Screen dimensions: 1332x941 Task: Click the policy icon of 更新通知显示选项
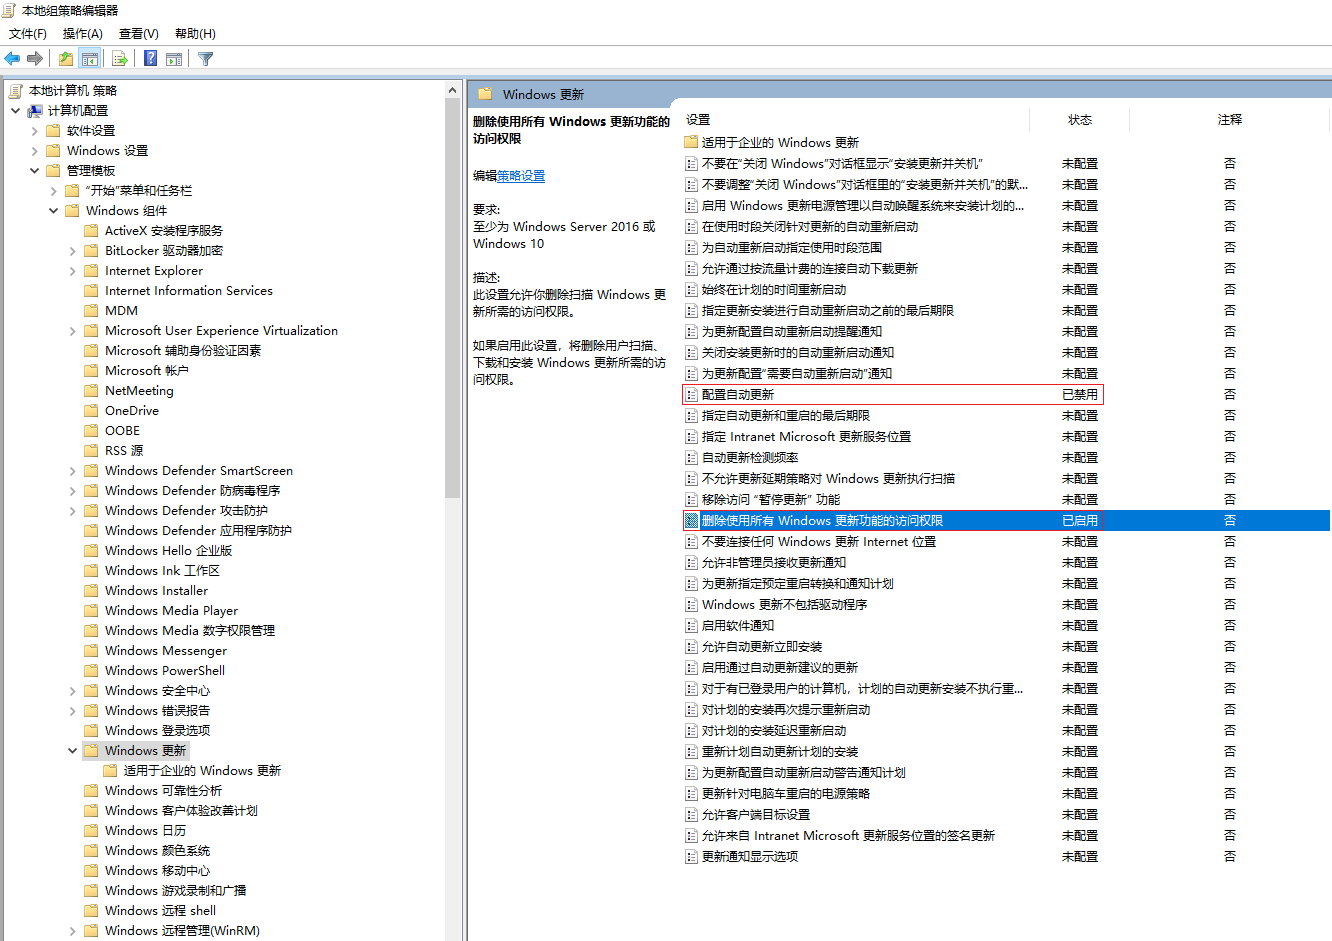(x=691, y=857)
